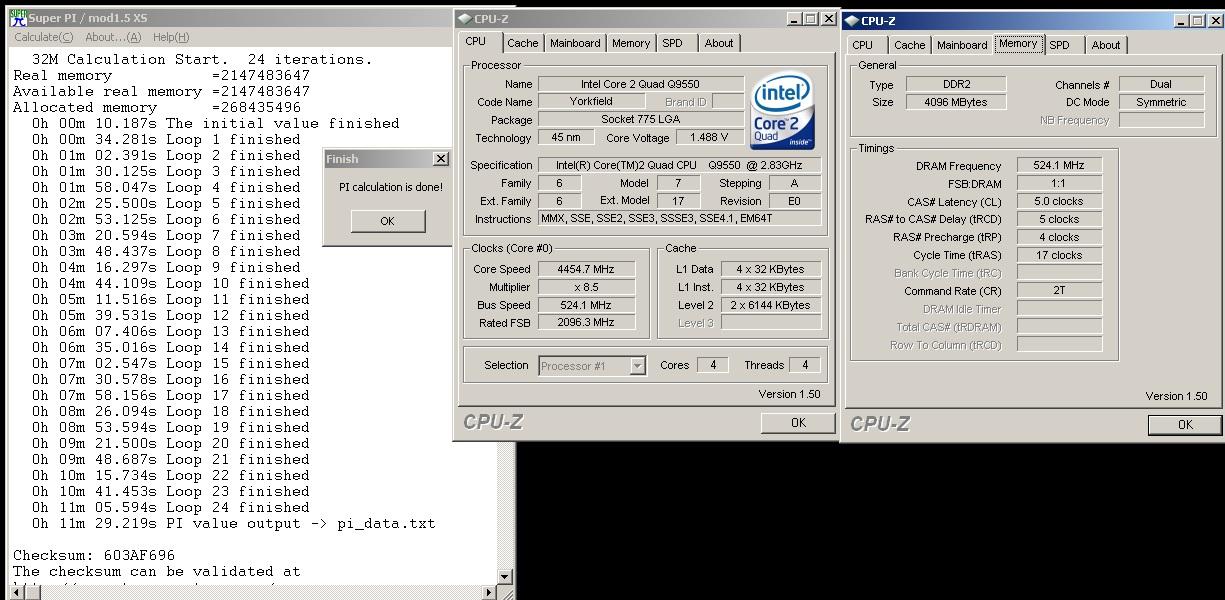The height and width of the screenshot is (600, 1225).
Task: Open About tab in processor CPU-Z window
Action: 719,43
